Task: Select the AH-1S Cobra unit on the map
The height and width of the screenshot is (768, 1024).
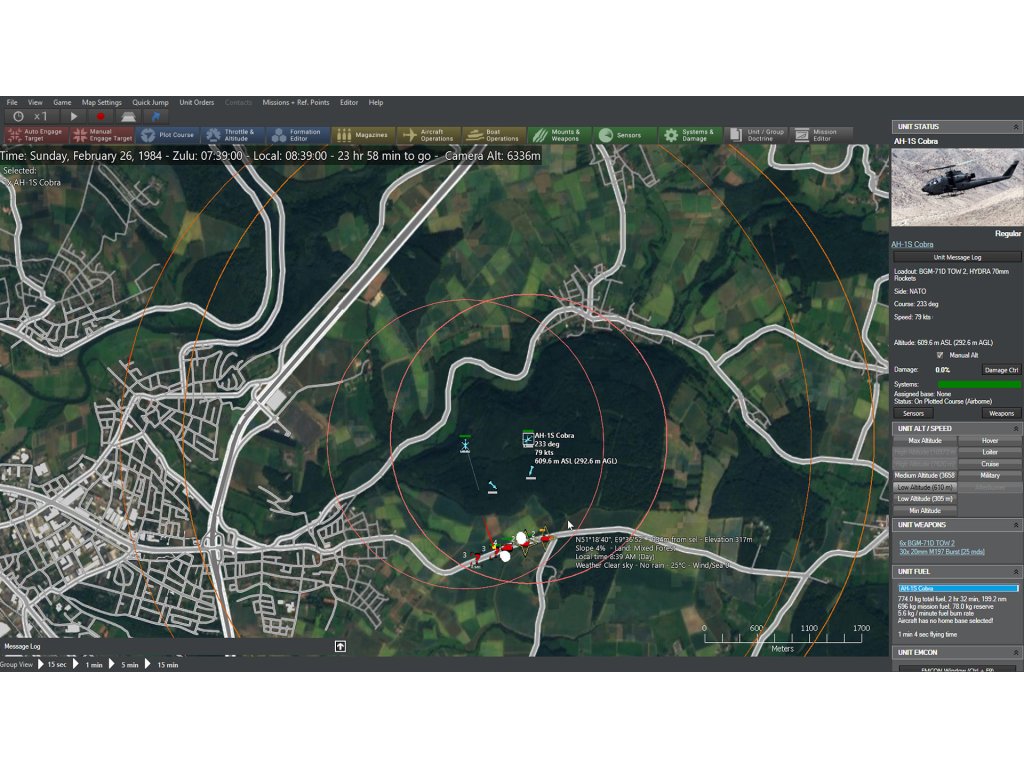Action: click(528, 440)
